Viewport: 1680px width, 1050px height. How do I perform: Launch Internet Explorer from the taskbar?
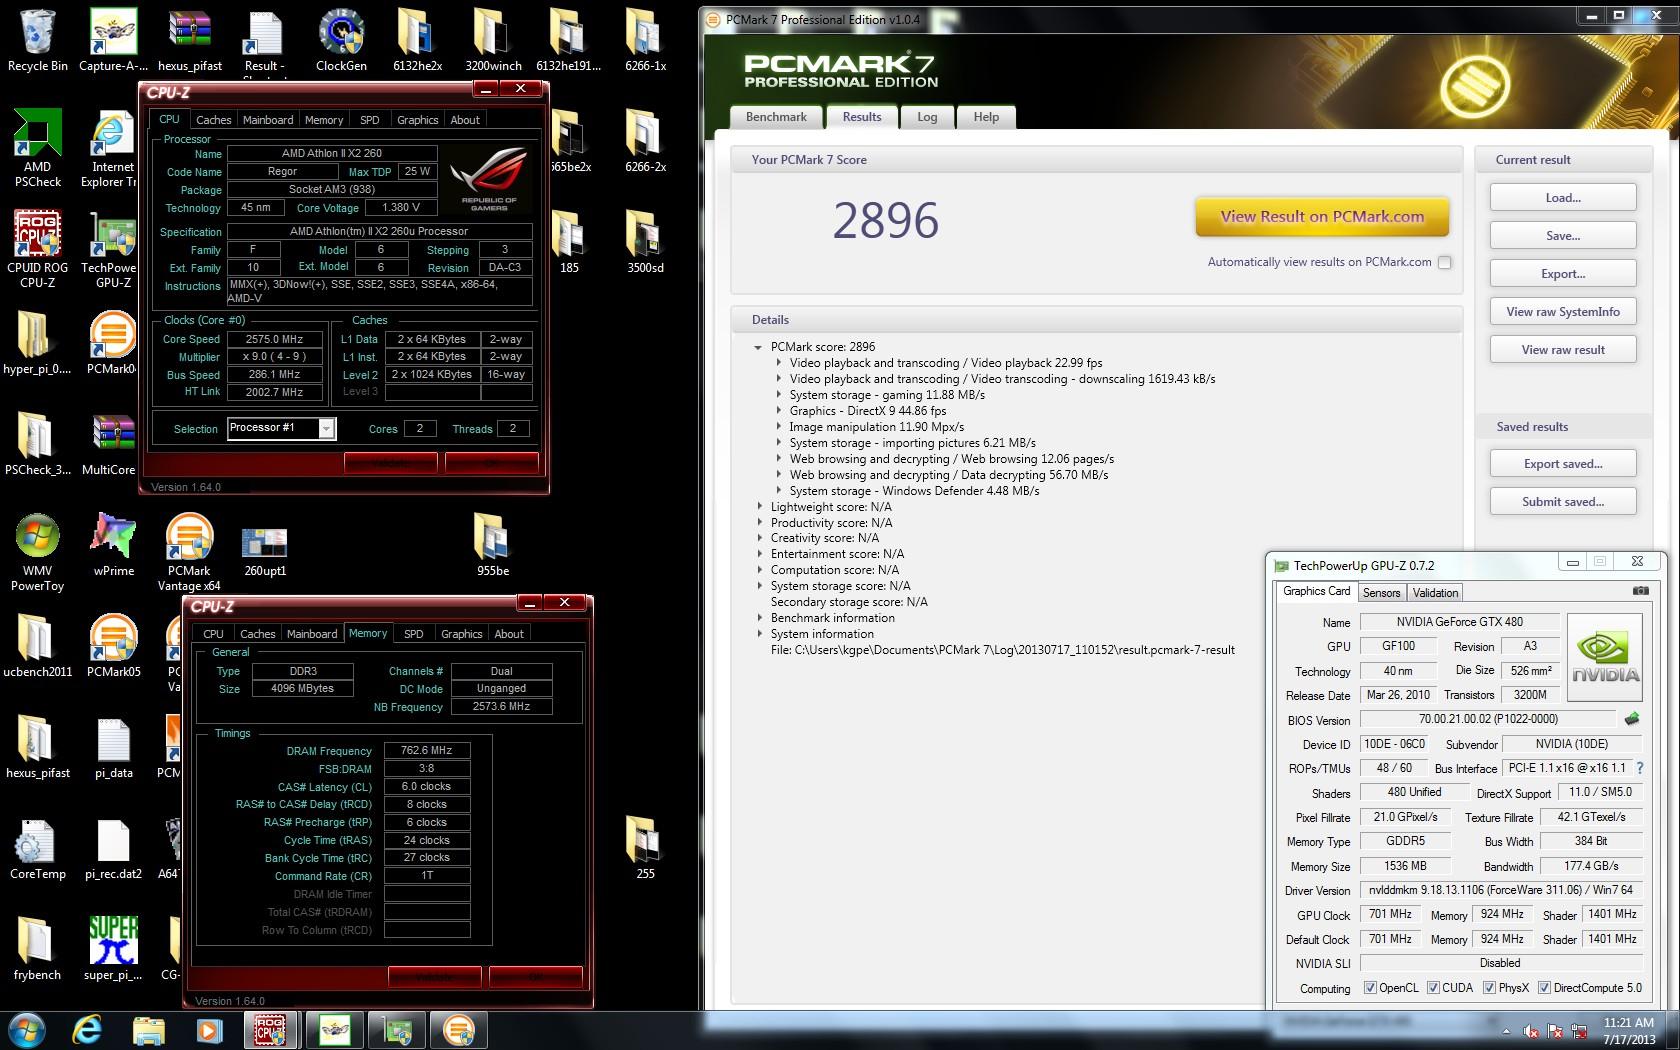tap(87, 1030)
